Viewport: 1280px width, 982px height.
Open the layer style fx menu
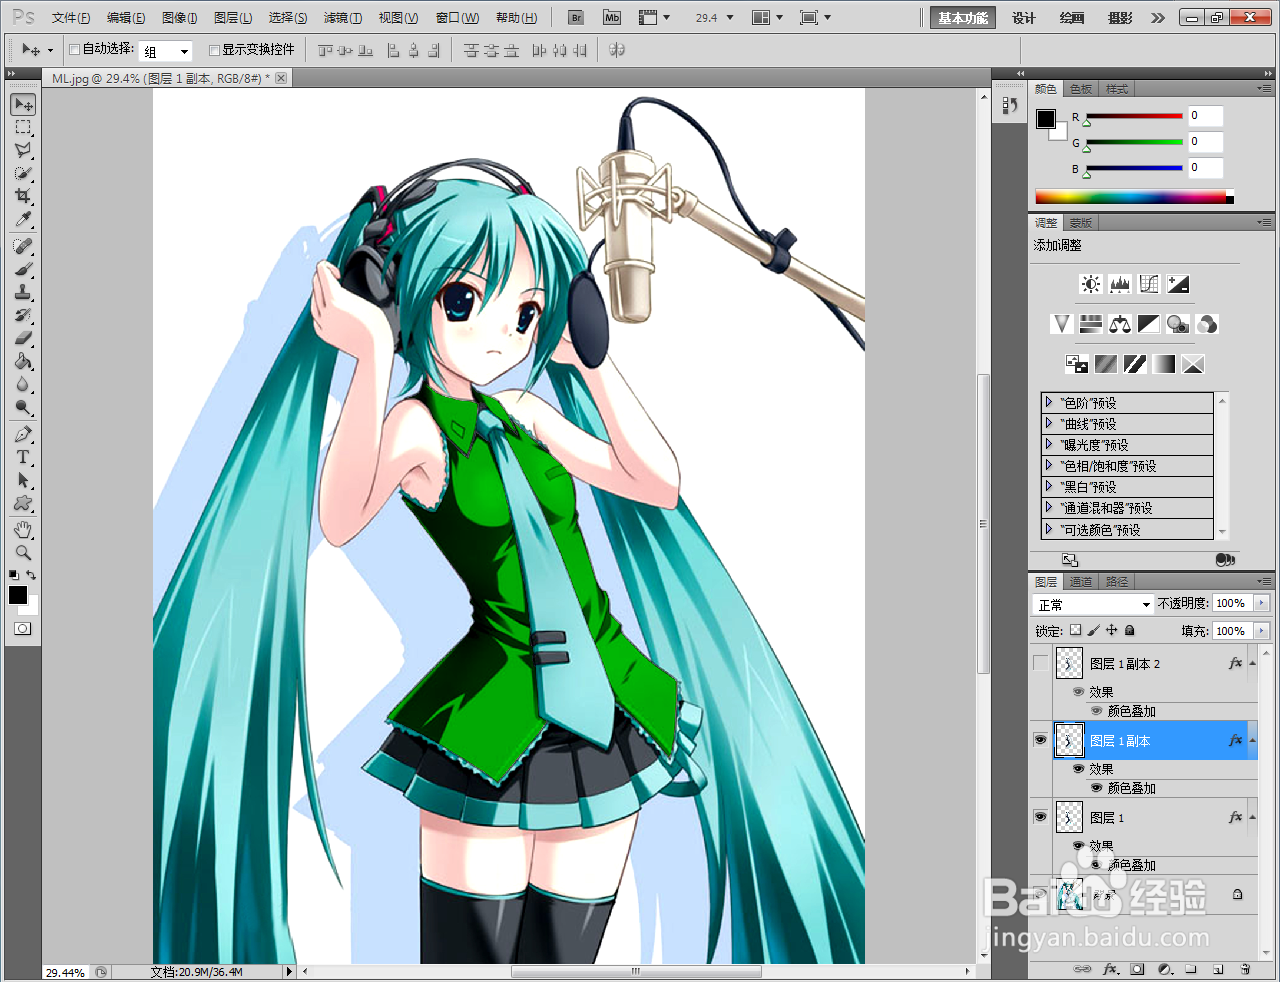coord(1110,969)
